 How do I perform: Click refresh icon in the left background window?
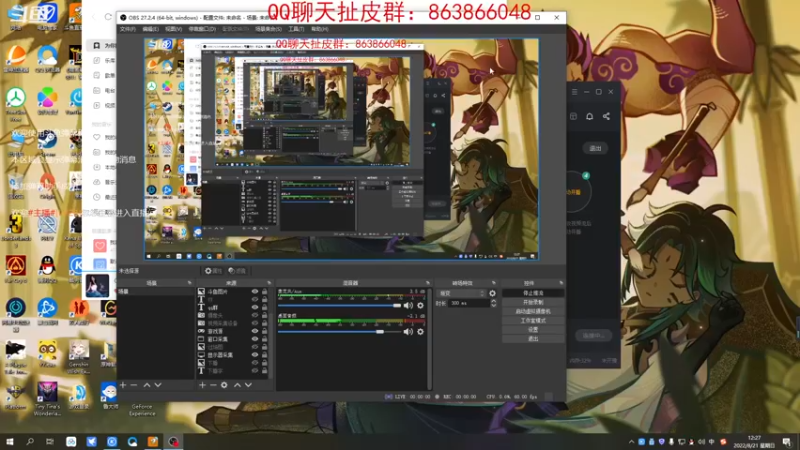pyautogui.click(x=108, y=17)
